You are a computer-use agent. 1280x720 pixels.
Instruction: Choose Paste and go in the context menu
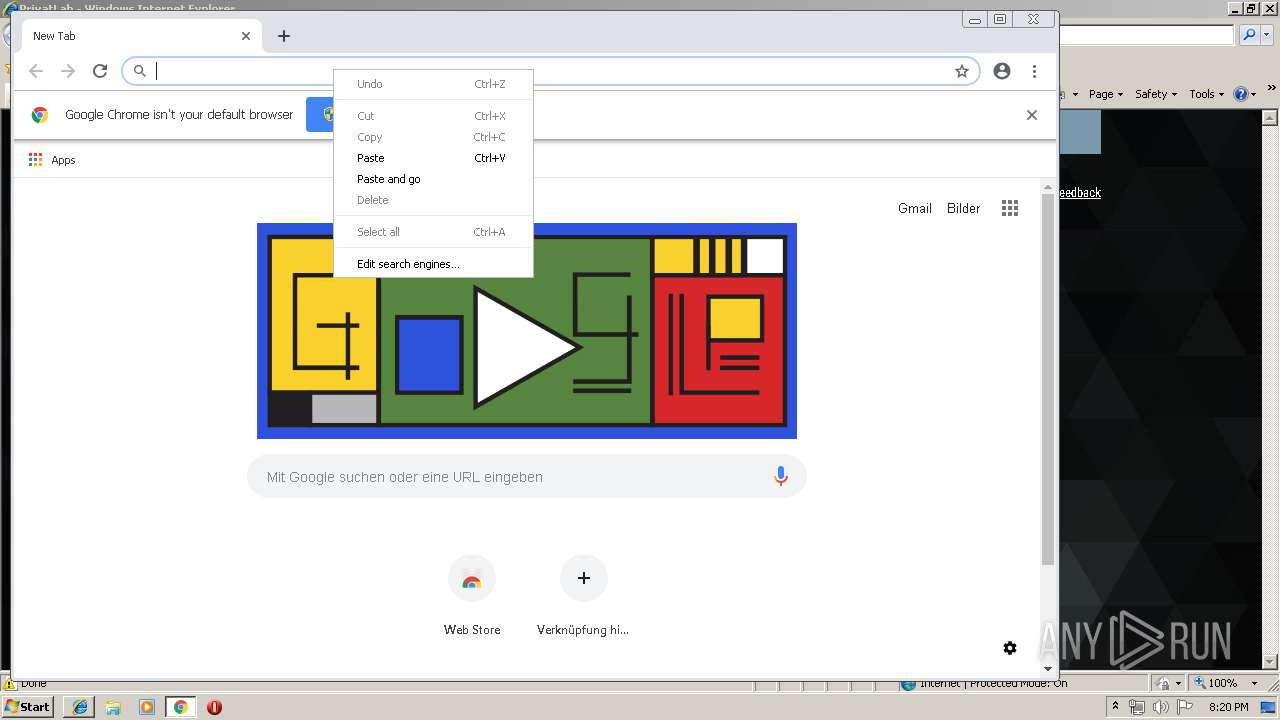click(x=433, y=179)
